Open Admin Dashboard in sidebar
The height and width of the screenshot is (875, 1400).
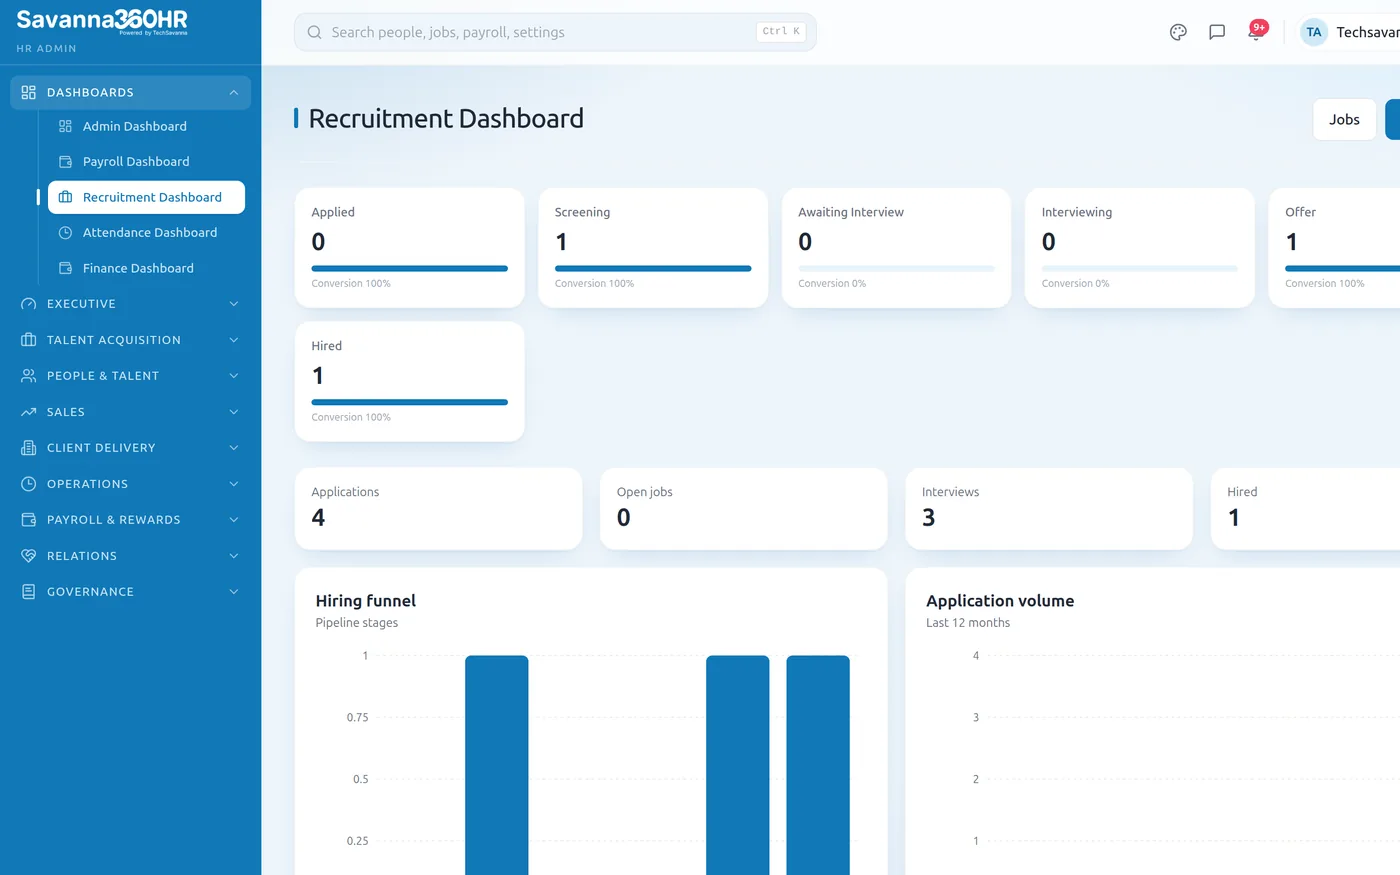146,126
